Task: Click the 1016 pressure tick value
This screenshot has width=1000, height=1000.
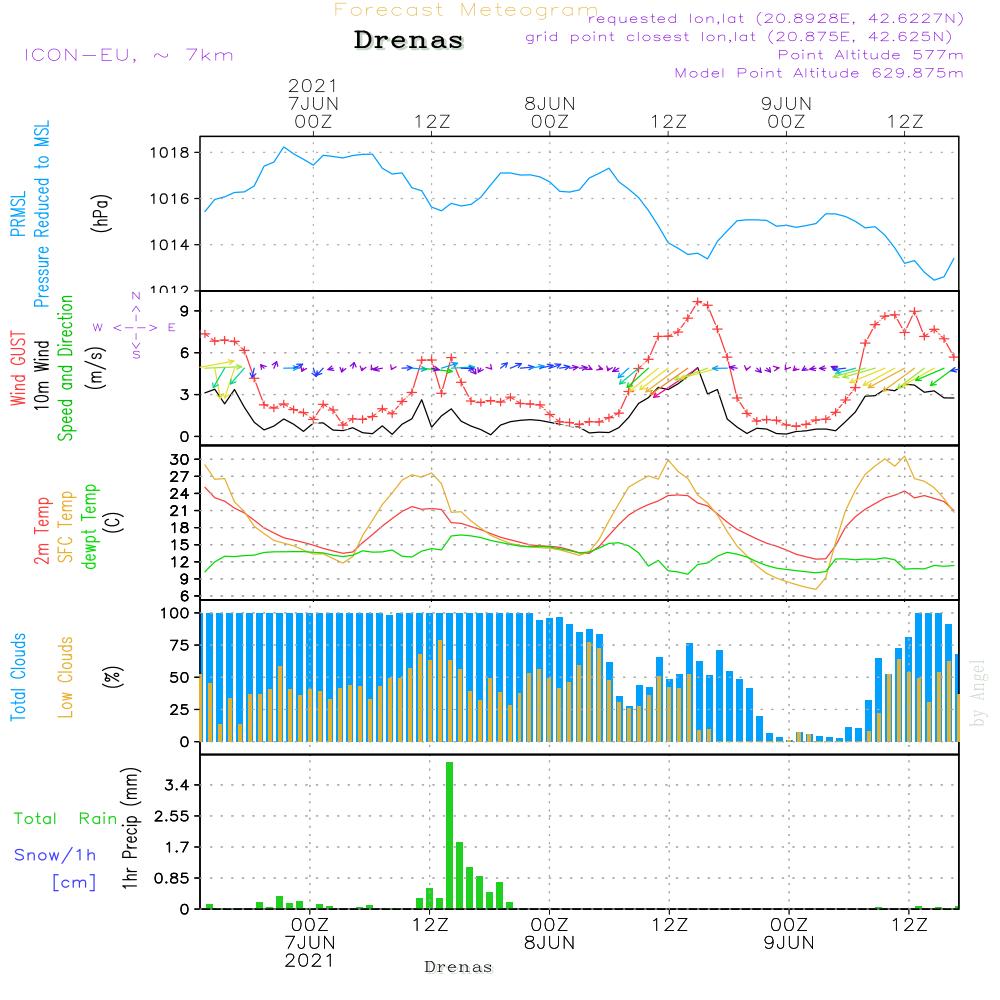Action: tap(170, 199)
